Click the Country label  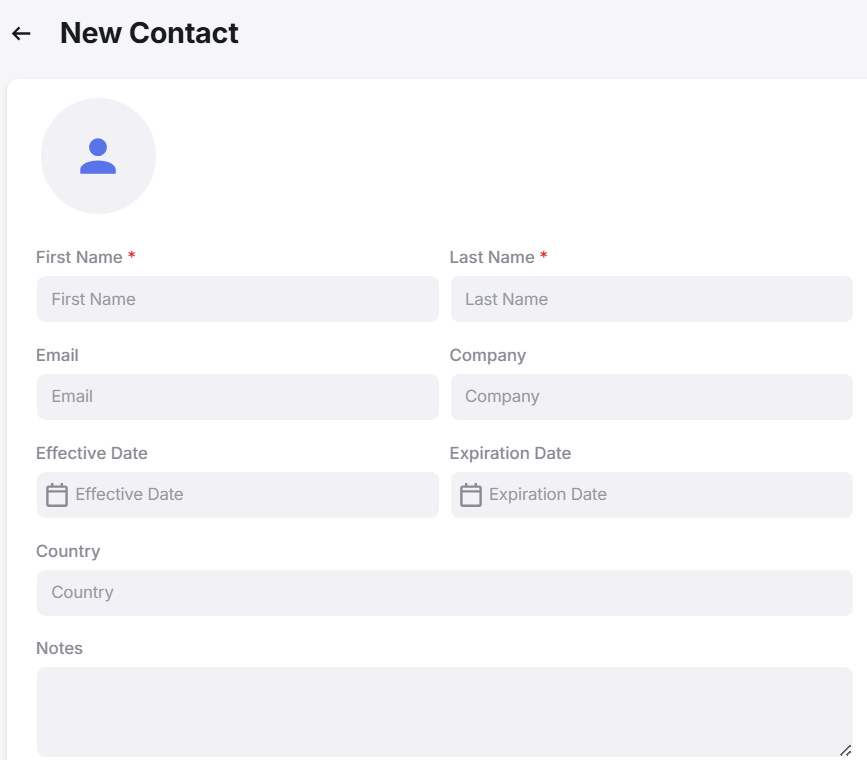tap(68, 551)
